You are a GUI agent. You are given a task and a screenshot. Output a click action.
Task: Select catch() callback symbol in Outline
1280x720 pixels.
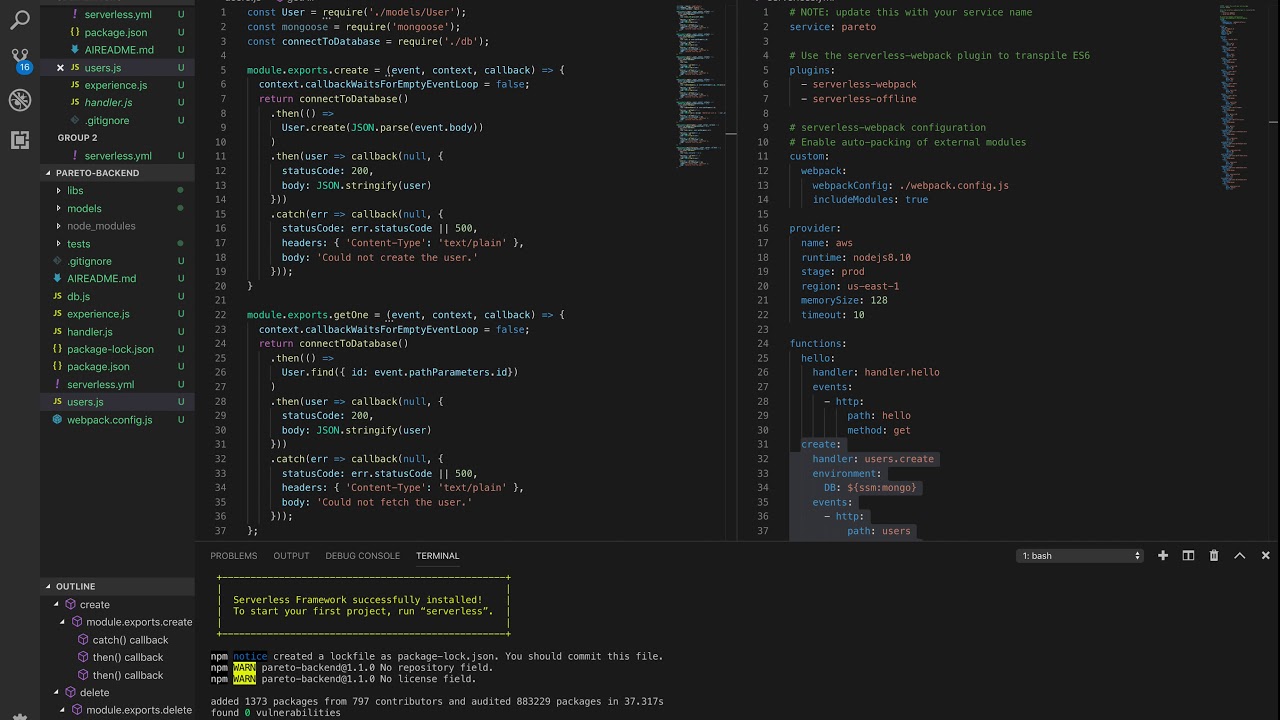[x=130, y=640]
